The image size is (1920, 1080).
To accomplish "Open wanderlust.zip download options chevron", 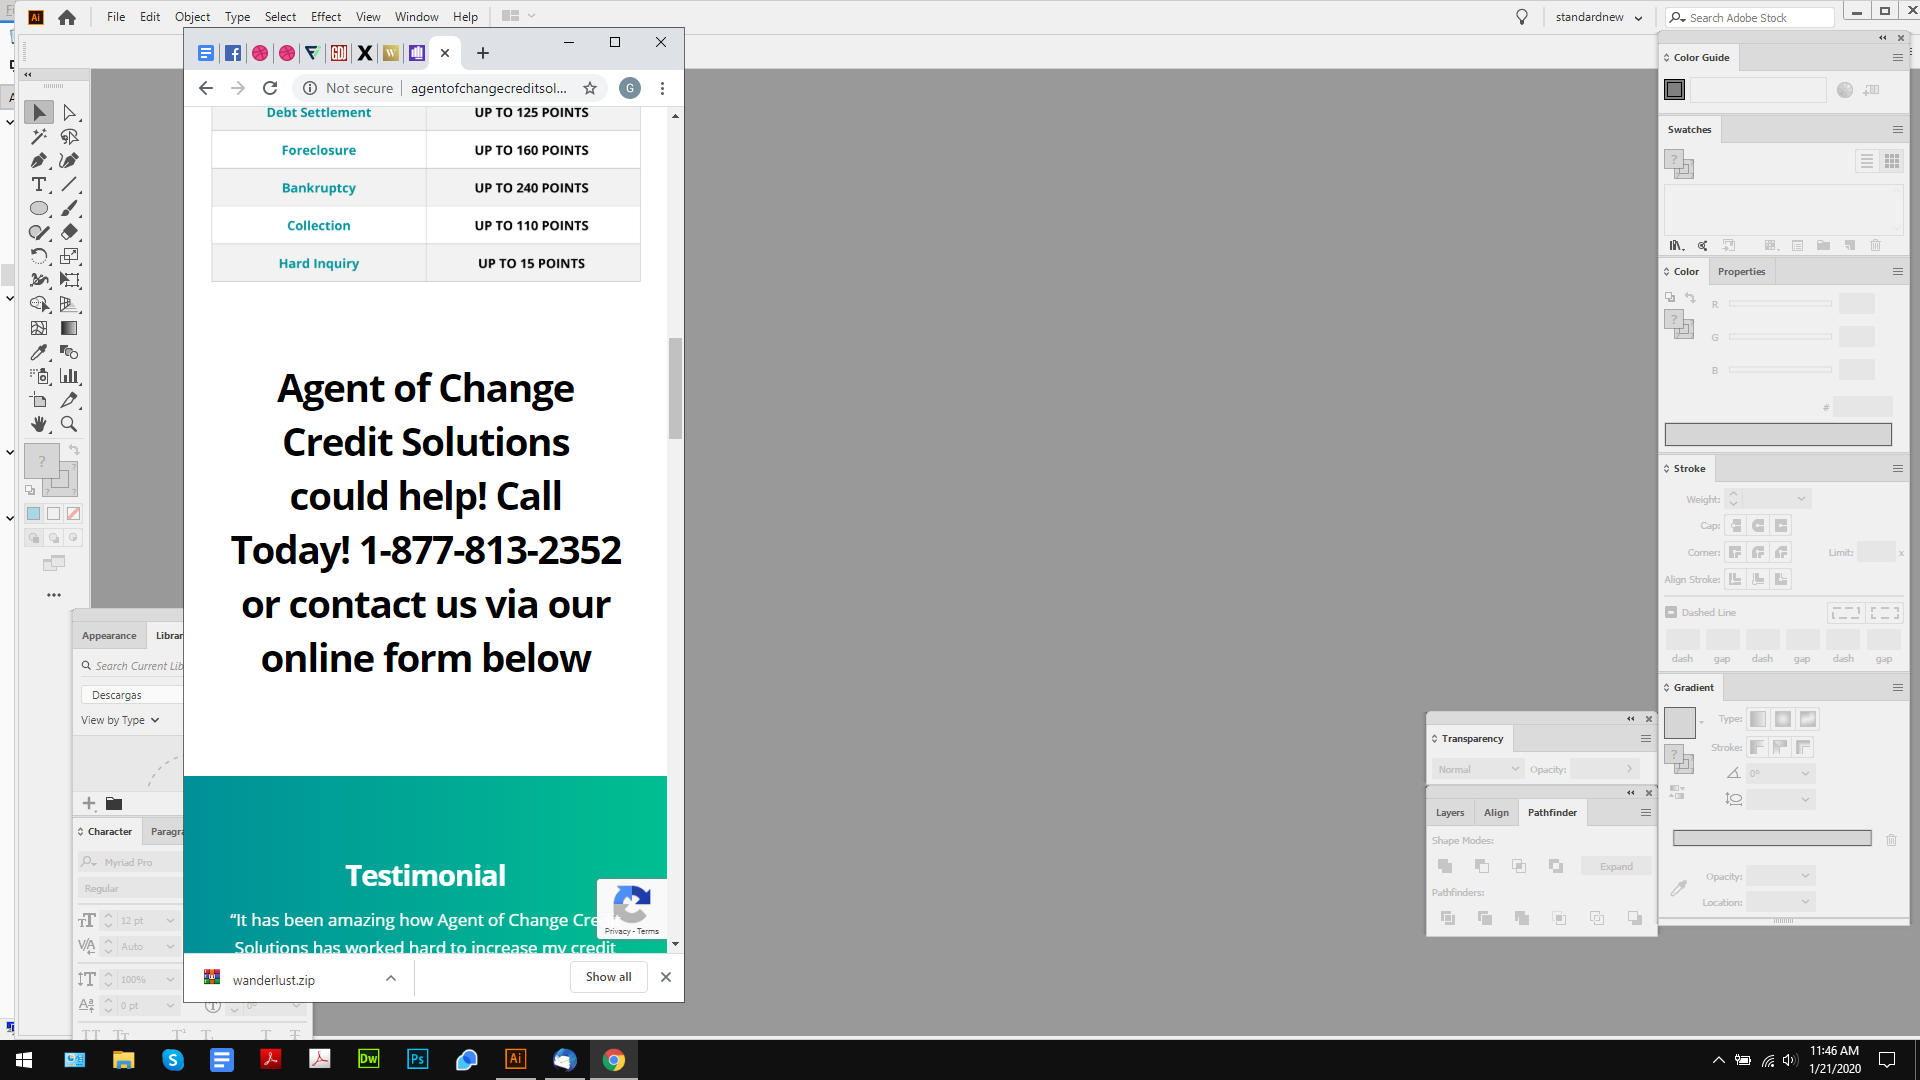I will (x=391, y=979).
